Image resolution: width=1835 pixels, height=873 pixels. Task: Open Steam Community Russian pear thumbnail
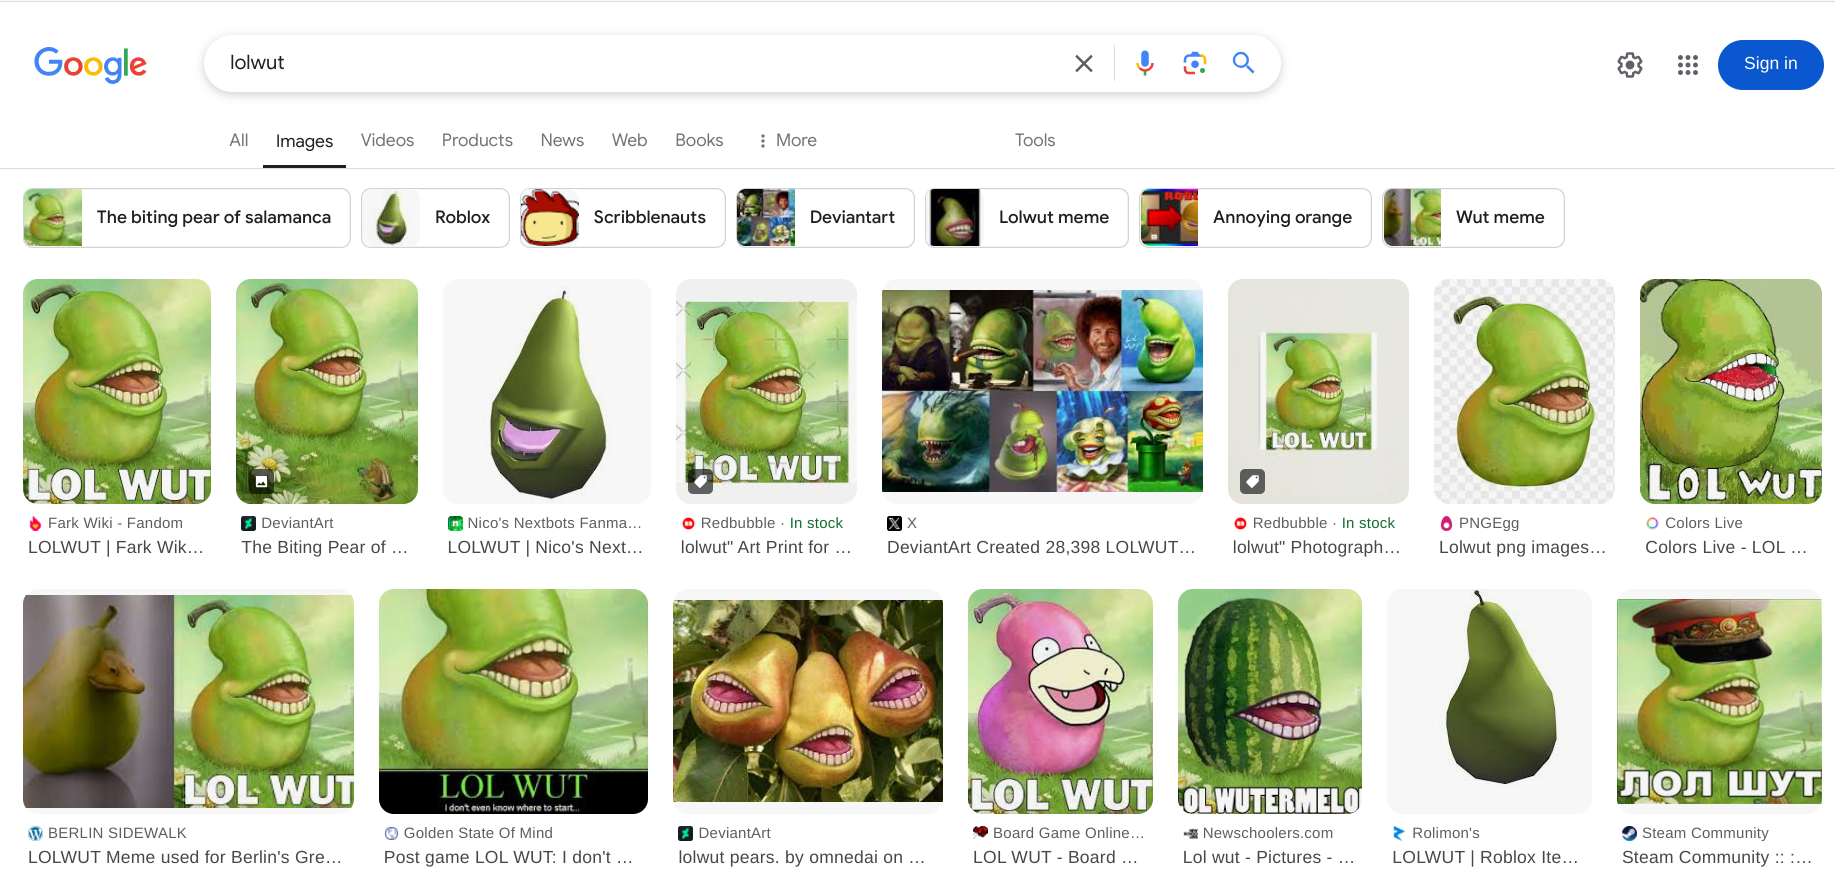tap(1719, 701)
